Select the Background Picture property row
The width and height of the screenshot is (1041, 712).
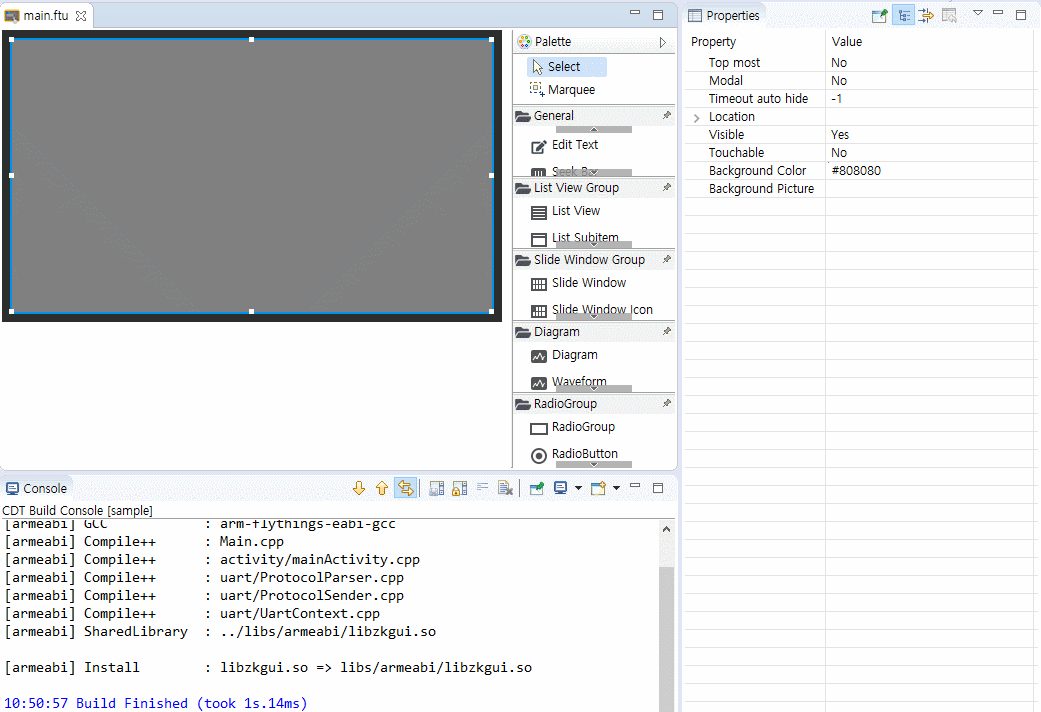(860, 189)
